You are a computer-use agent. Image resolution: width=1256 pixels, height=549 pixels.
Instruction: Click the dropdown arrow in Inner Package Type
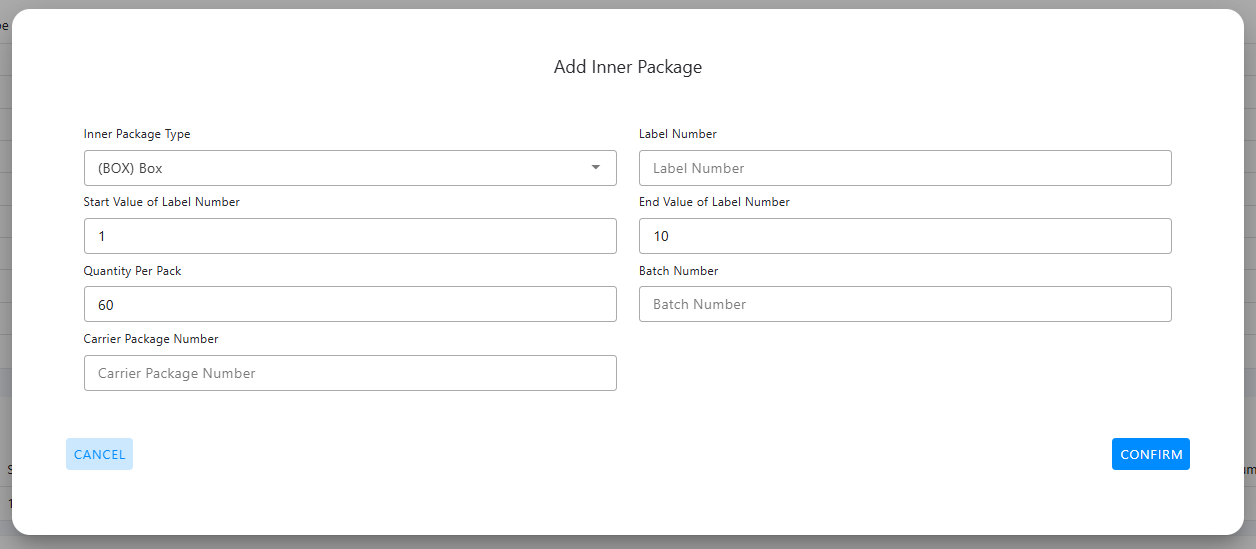tap(596, 168)
